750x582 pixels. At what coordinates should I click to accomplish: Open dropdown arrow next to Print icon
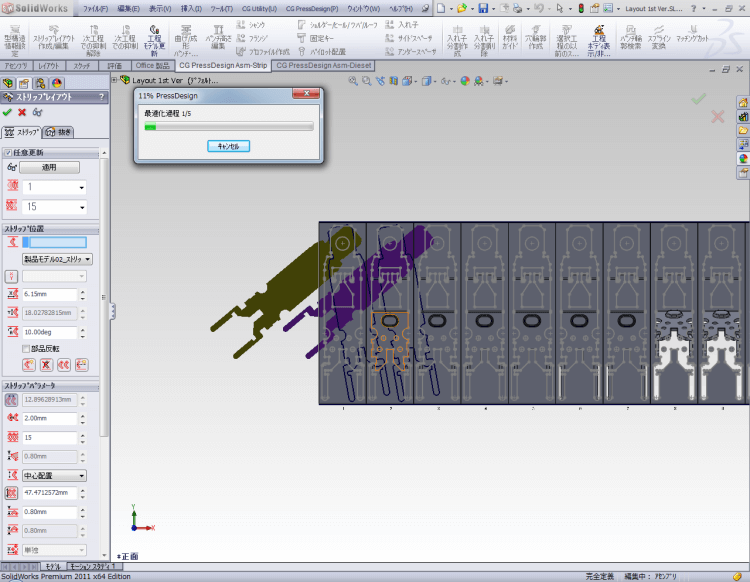coord(528,9)
